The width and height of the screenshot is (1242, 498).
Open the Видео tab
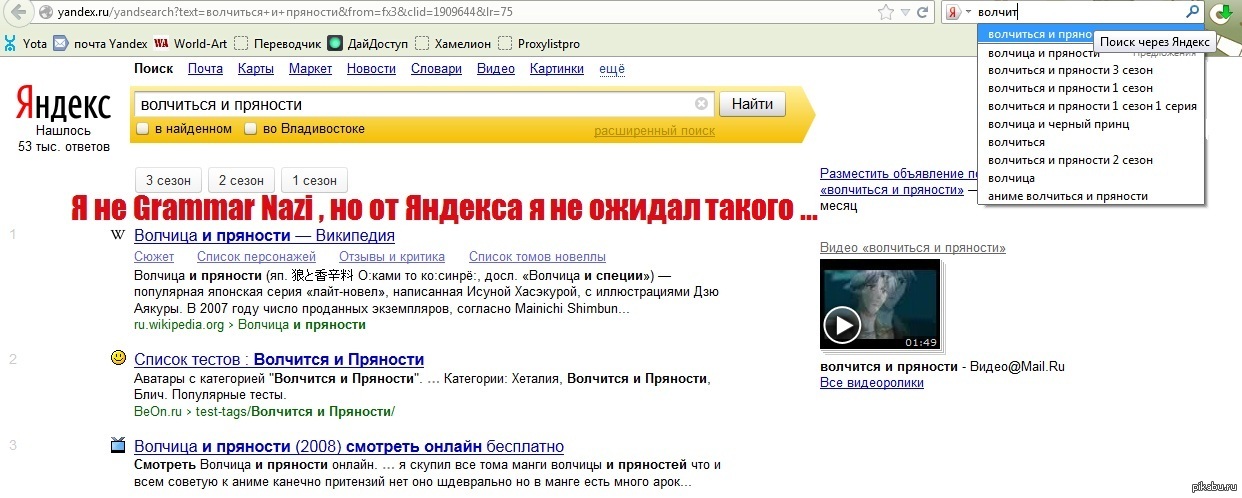pyautogui.click(x=496, y=69)
